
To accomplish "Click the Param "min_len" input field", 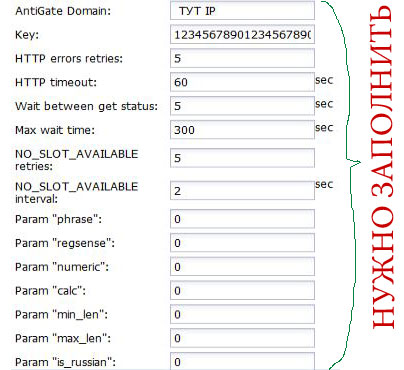I will (242, 314).
